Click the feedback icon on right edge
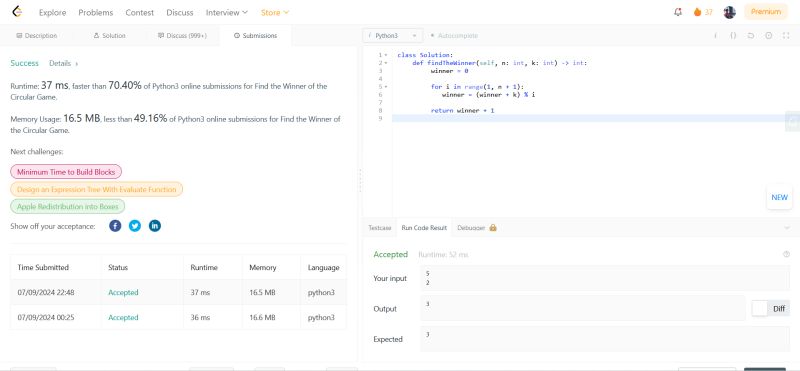The image size is (800, 371). click(793, 121)
